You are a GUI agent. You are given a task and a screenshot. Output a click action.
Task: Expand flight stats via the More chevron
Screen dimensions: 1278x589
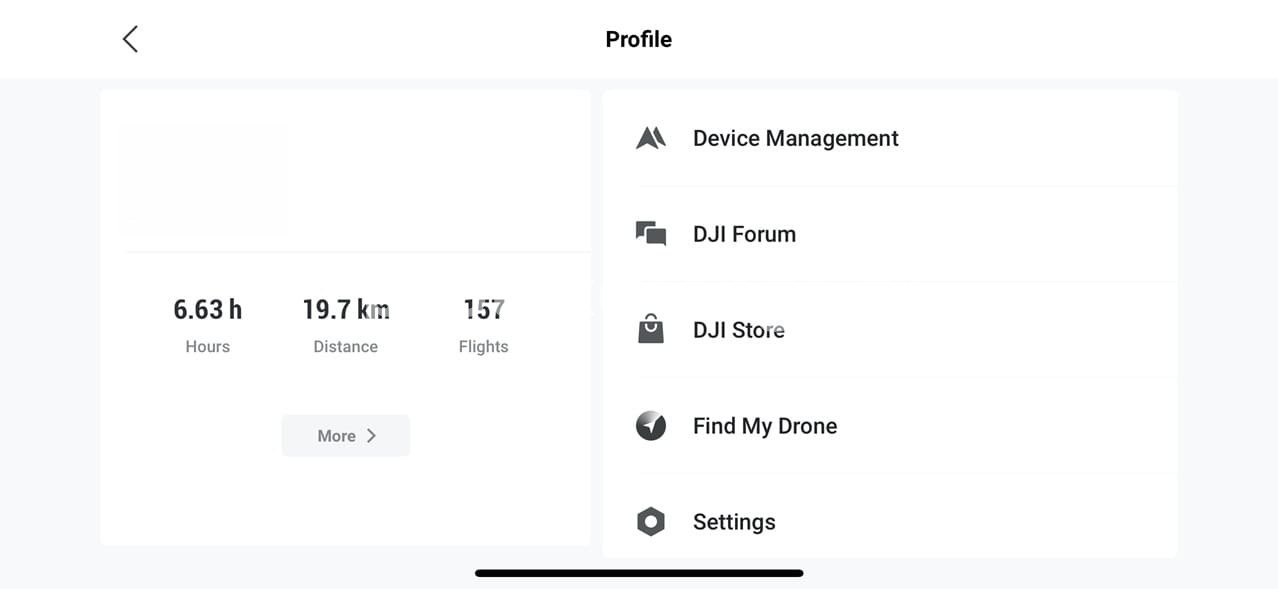(371, 436)
